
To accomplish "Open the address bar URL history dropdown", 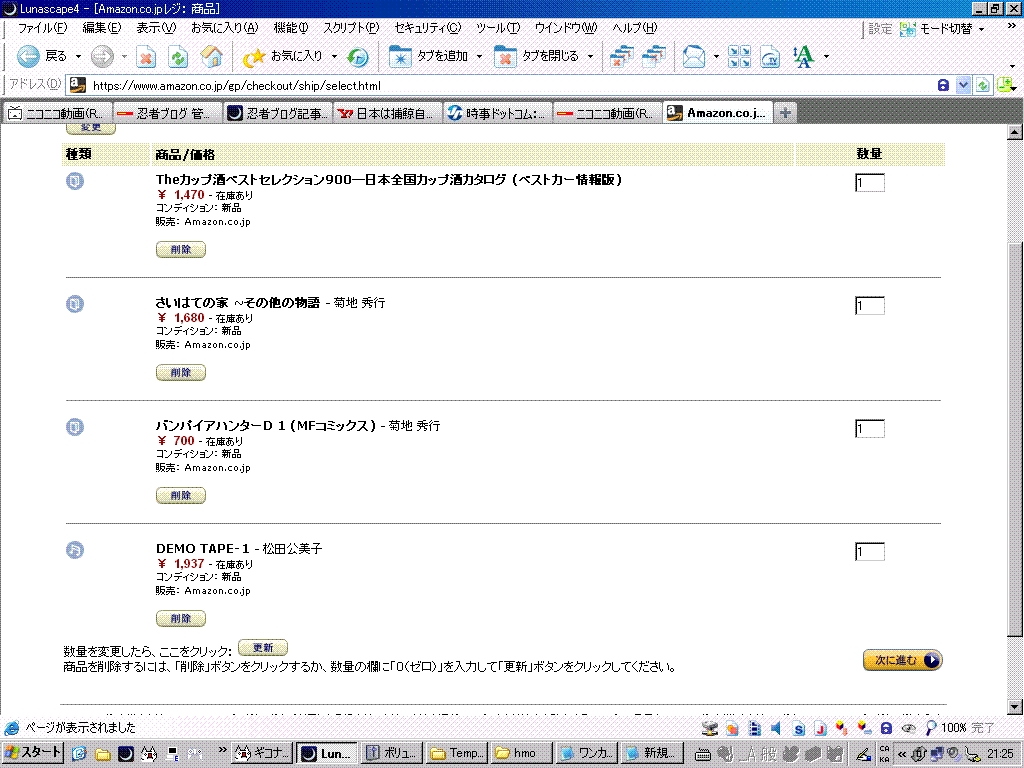I will [x=963, y=86].
